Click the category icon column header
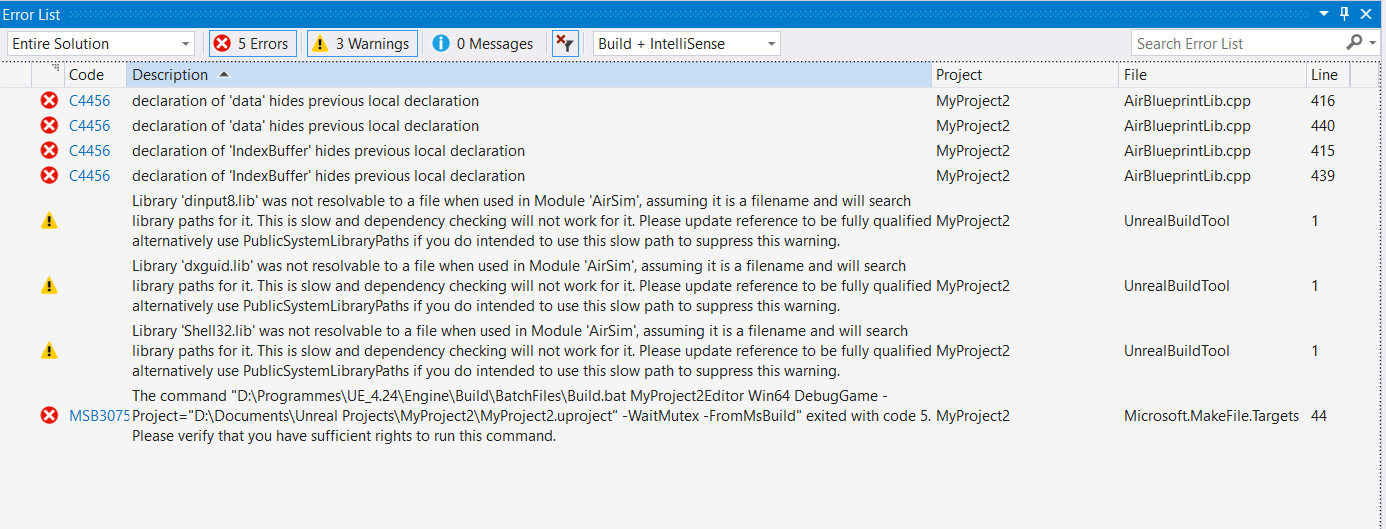The image size is (1386, 529). point(49,75)
